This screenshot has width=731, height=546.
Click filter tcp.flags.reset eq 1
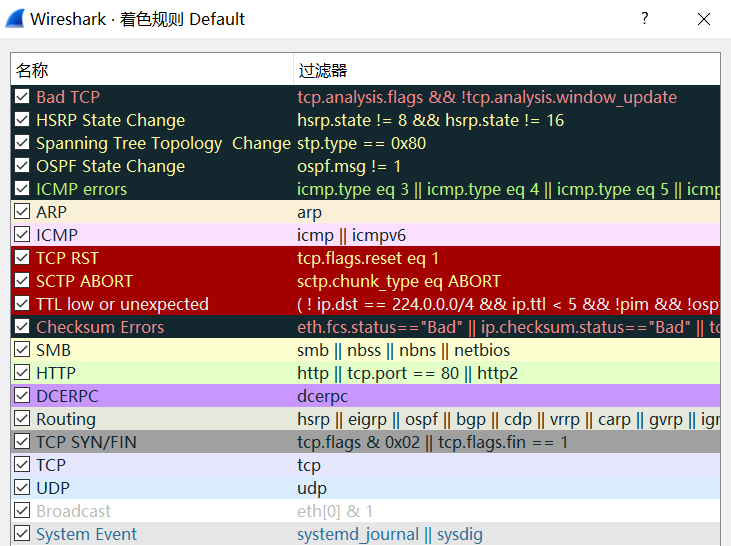pyautogui.click(x=368, y=258)
